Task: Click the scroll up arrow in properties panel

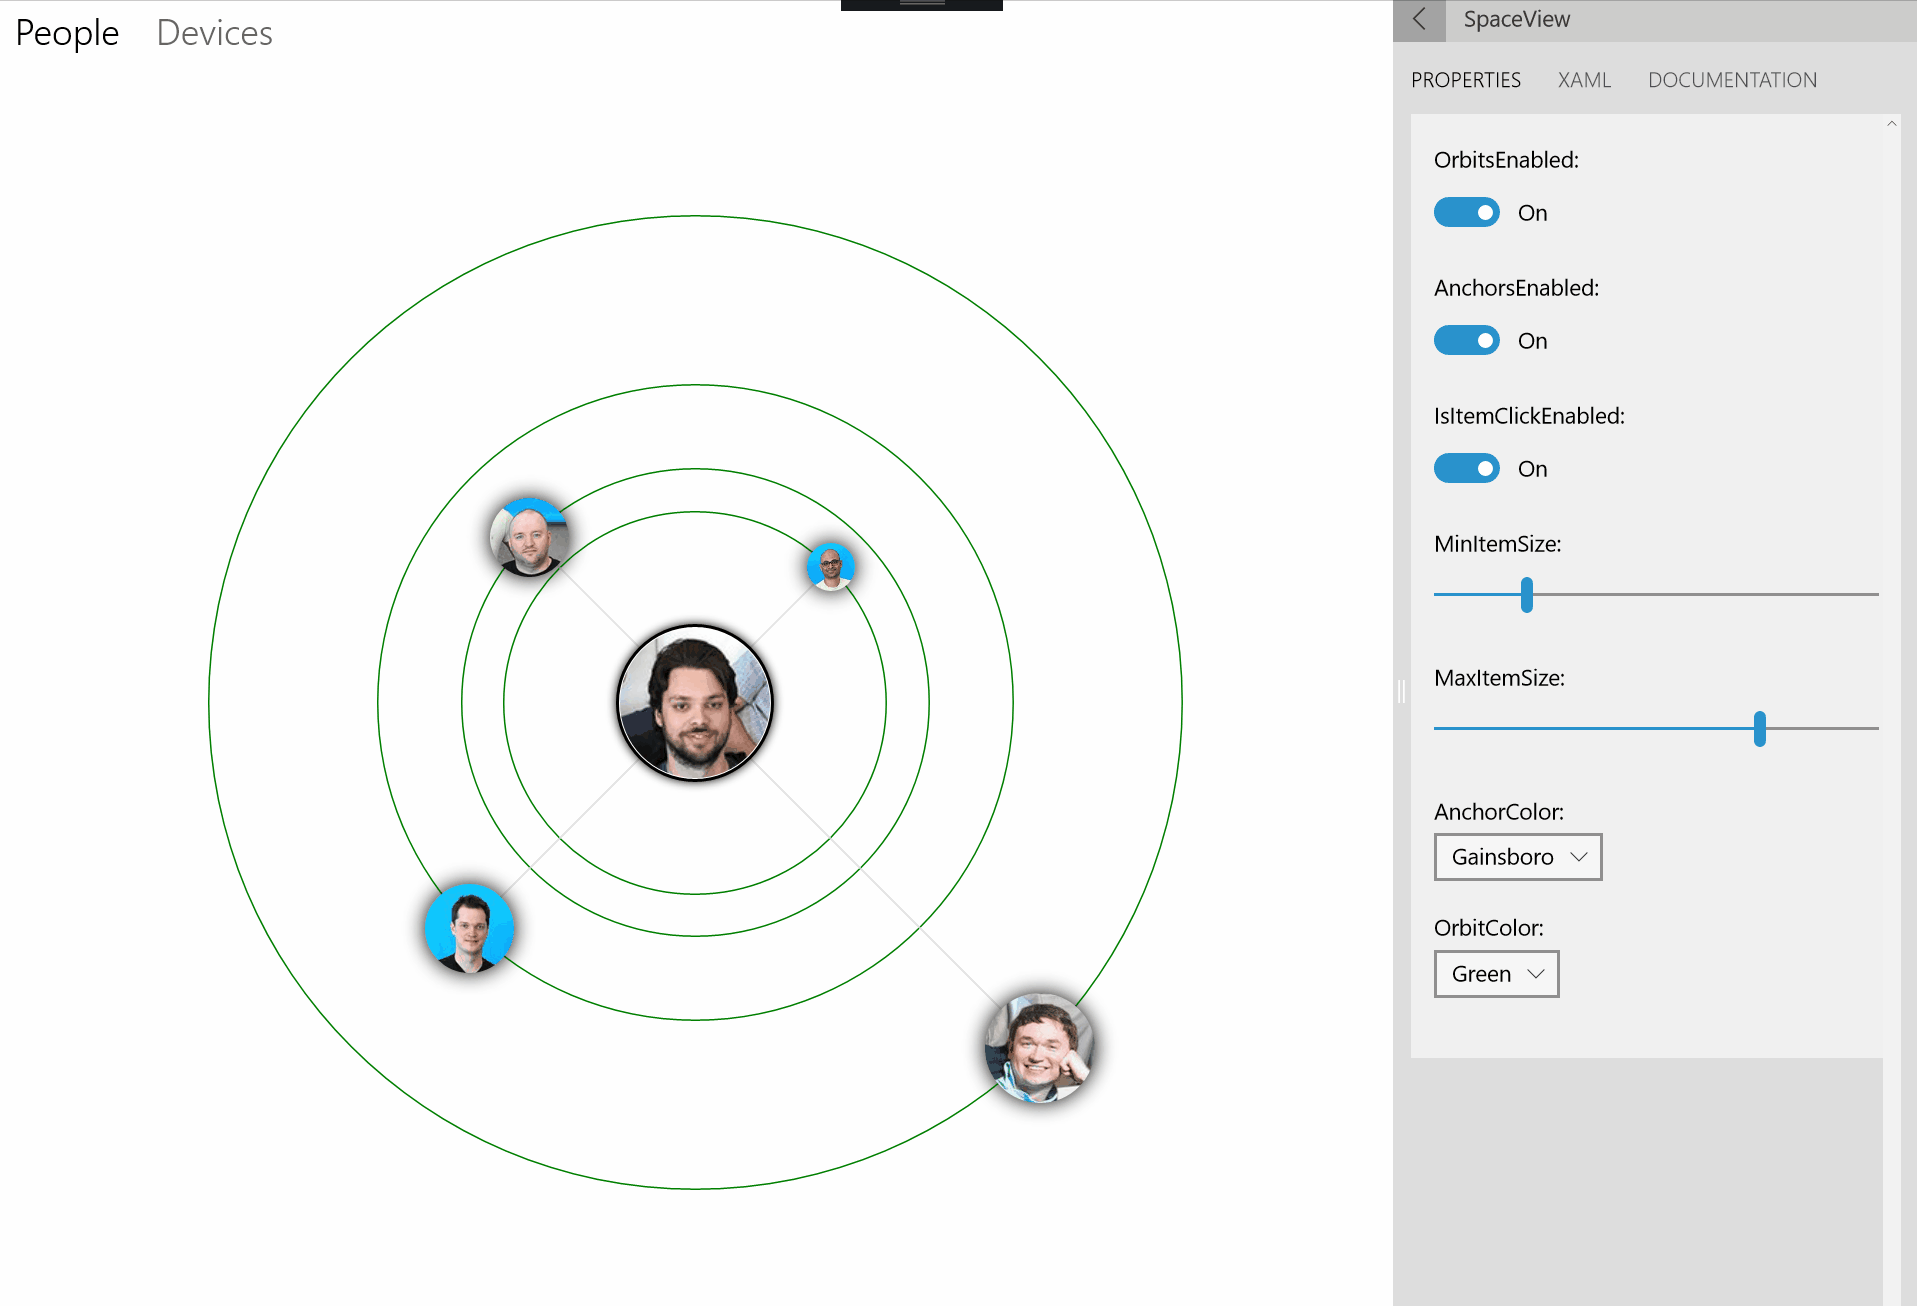Action: pyautogui.click(x=1891, y=124)
